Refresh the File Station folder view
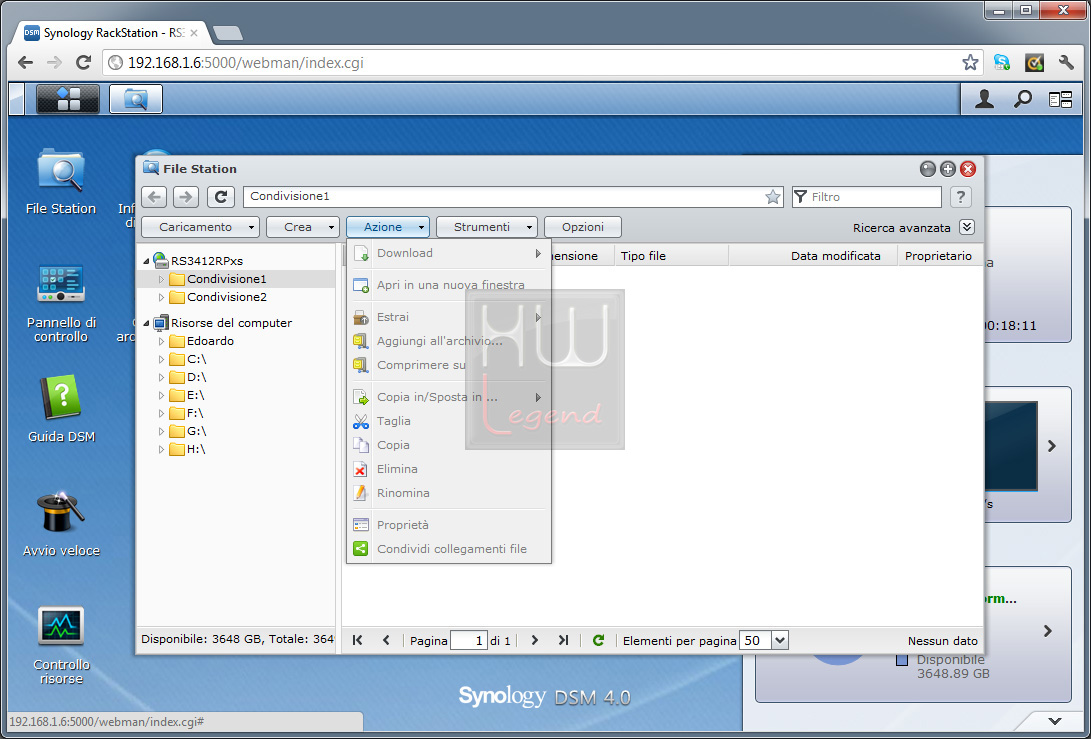The width and height of the screenshot is (1091, 739). pos(221,197)
